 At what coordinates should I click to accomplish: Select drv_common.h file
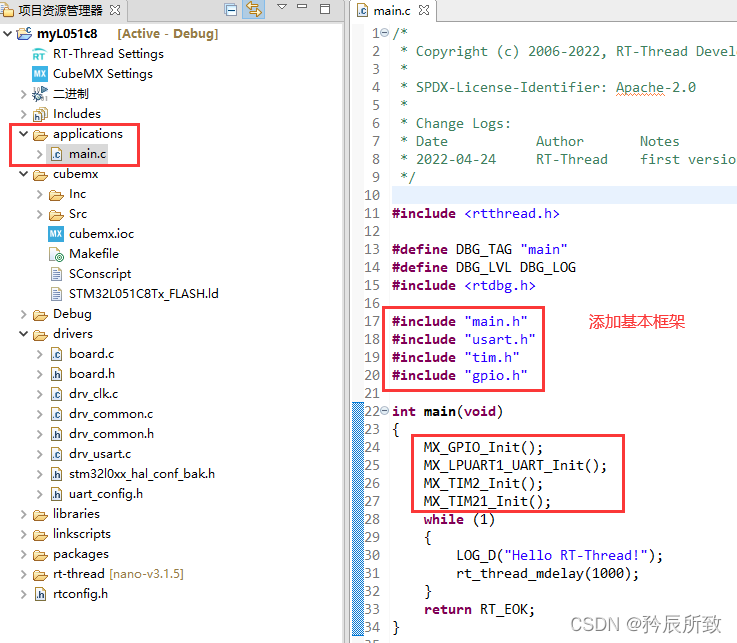pos(111,434)
